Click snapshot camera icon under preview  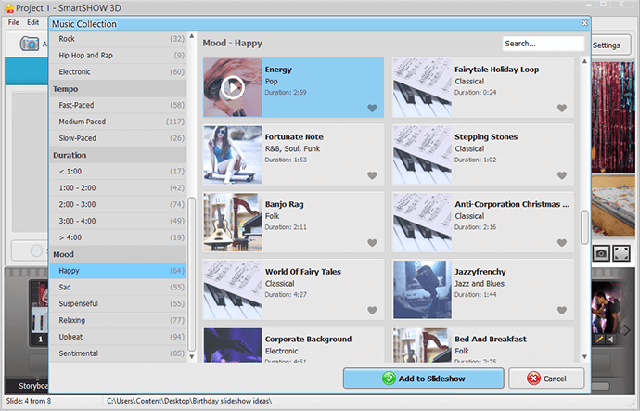click(x=600, y=253)
